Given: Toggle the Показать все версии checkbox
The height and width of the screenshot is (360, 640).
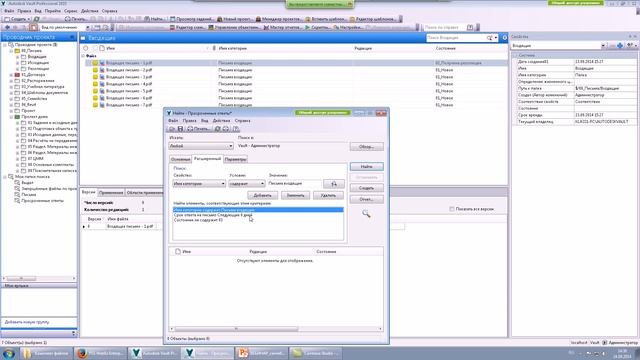Looking at the screenshot, I should [452, 209].
